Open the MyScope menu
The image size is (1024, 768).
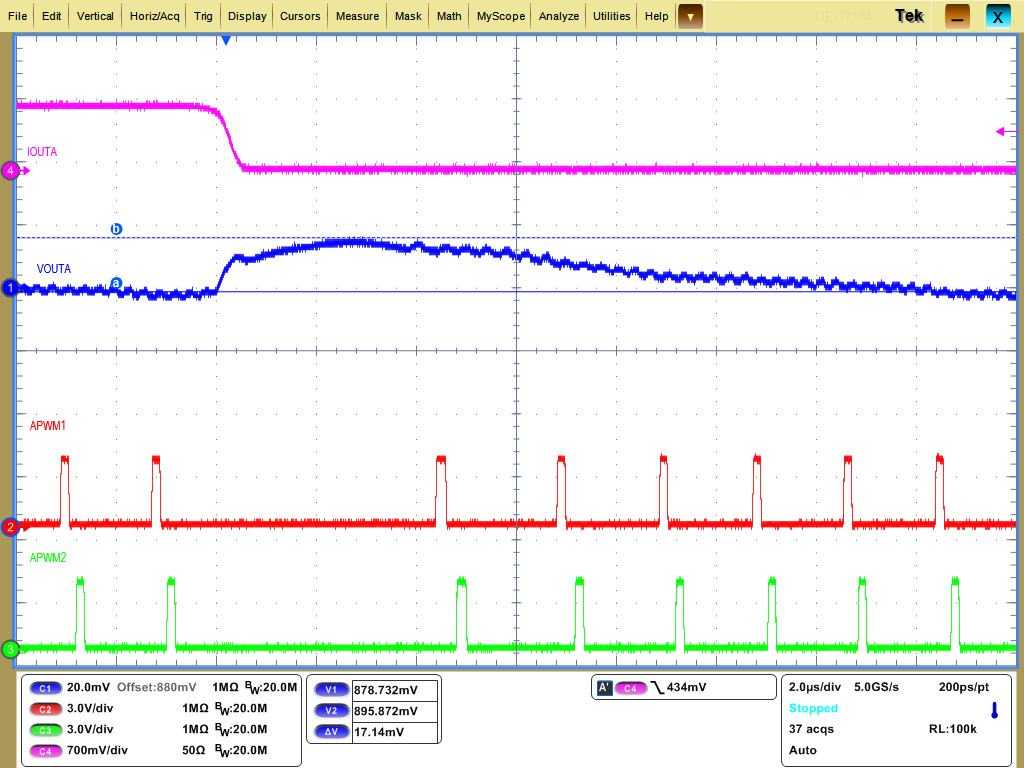pyautogui.click(x=500, y=15)
